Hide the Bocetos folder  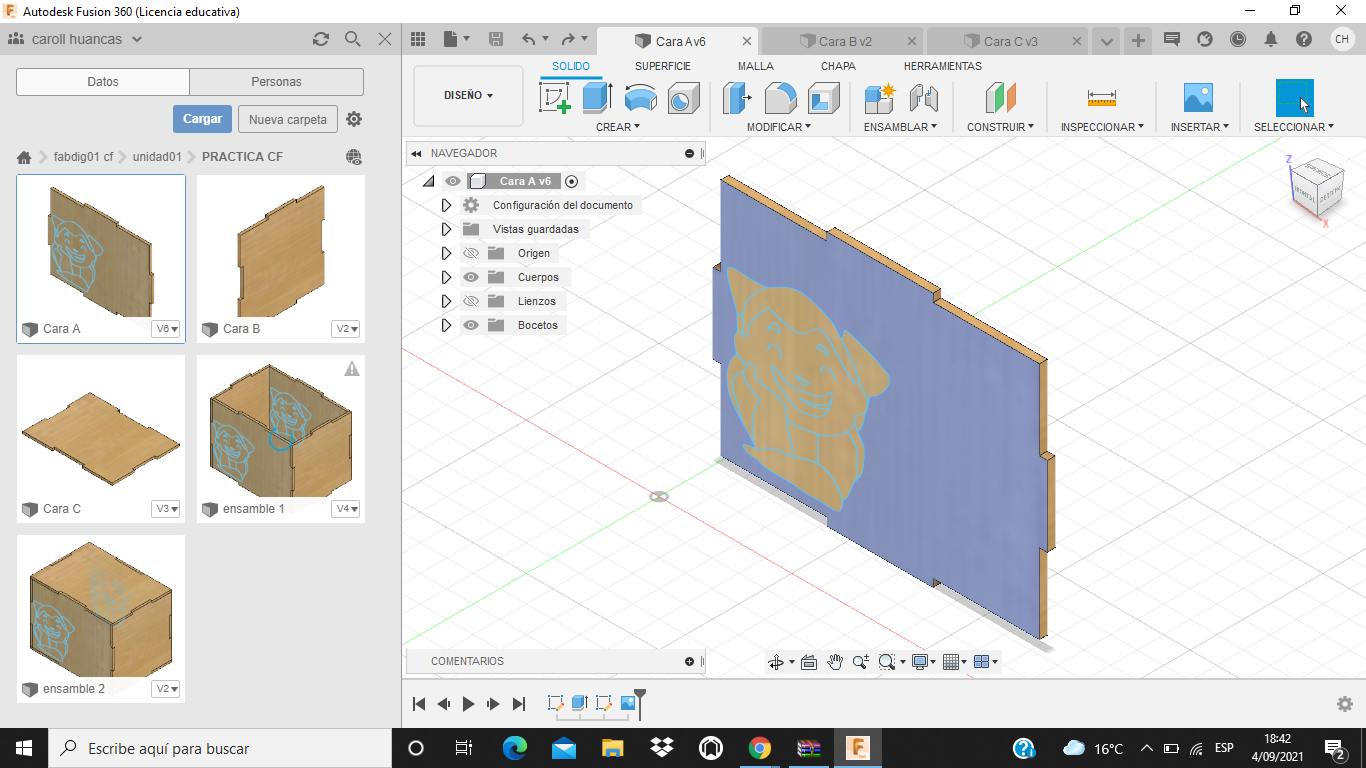click(x=471, y=325)
